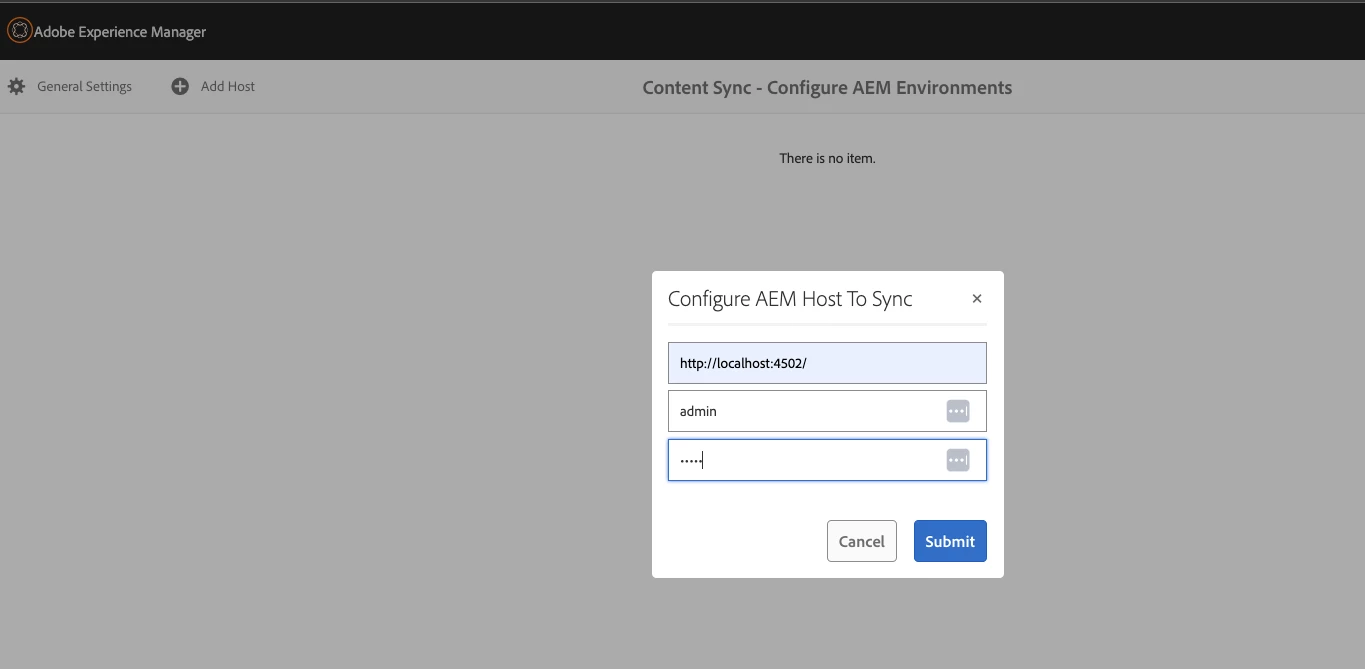The height and width of the screenshot is (669, 1365).
Task: Click the host URL field with localhost:4502
Action: (827, 363)
